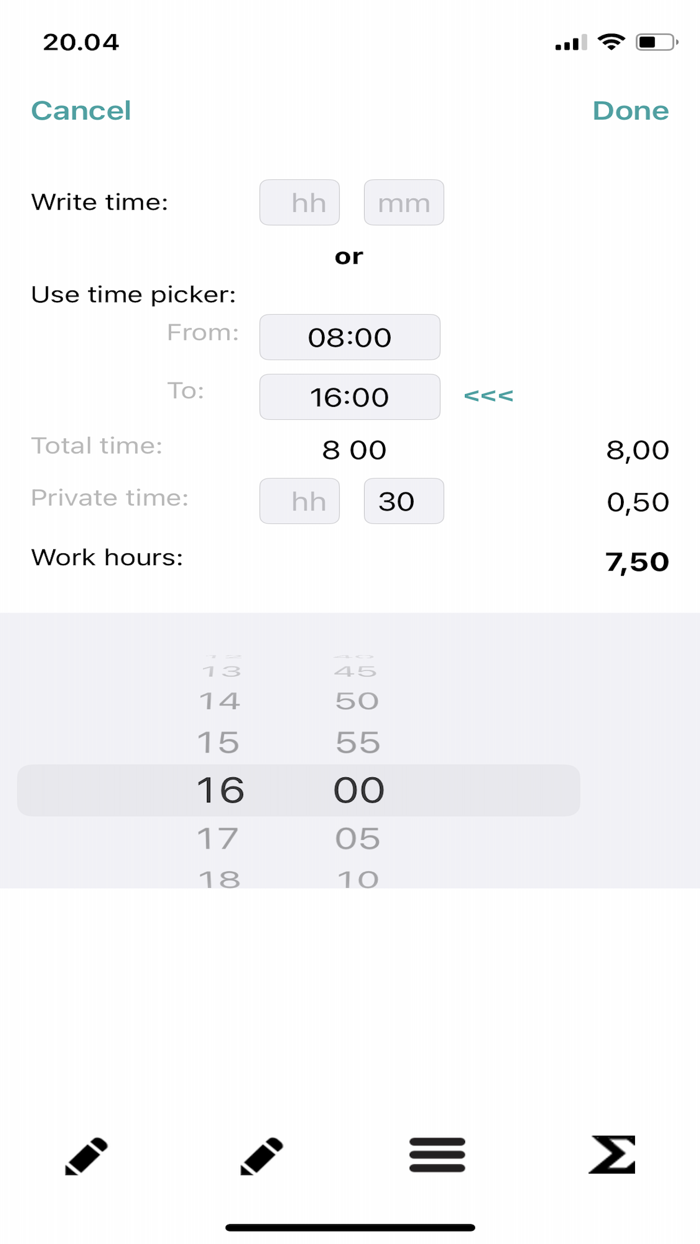The width and height of the screenshot is (700, 1244).
Task: Click the hh field next to Write time
Action: pos(299,202)
